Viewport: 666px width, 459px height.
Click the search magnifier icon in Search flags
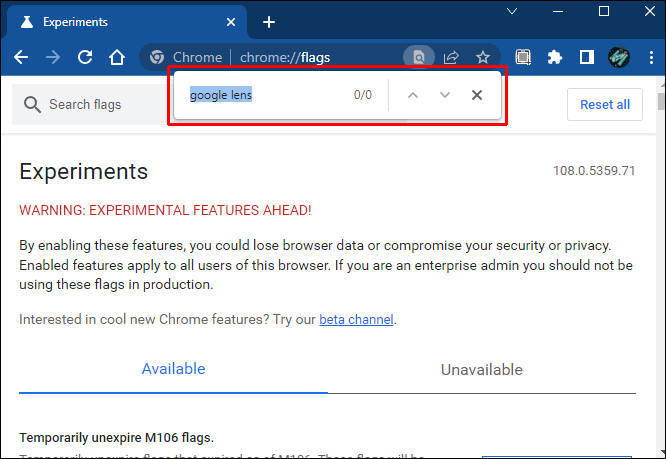(32, 104)
